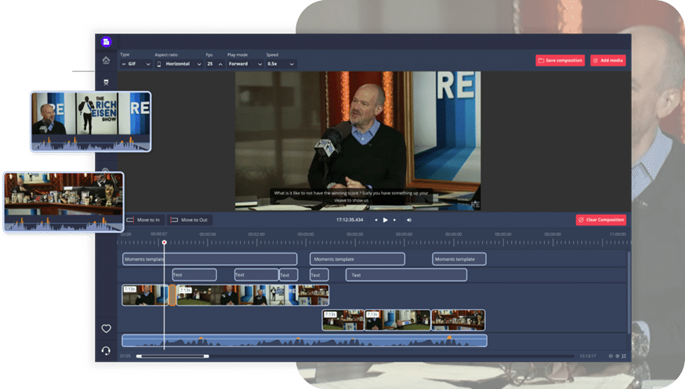Viewport: 685px width, 389px height.
Task: Click the Move to Out marker icon
Action: tap(174, 220)
